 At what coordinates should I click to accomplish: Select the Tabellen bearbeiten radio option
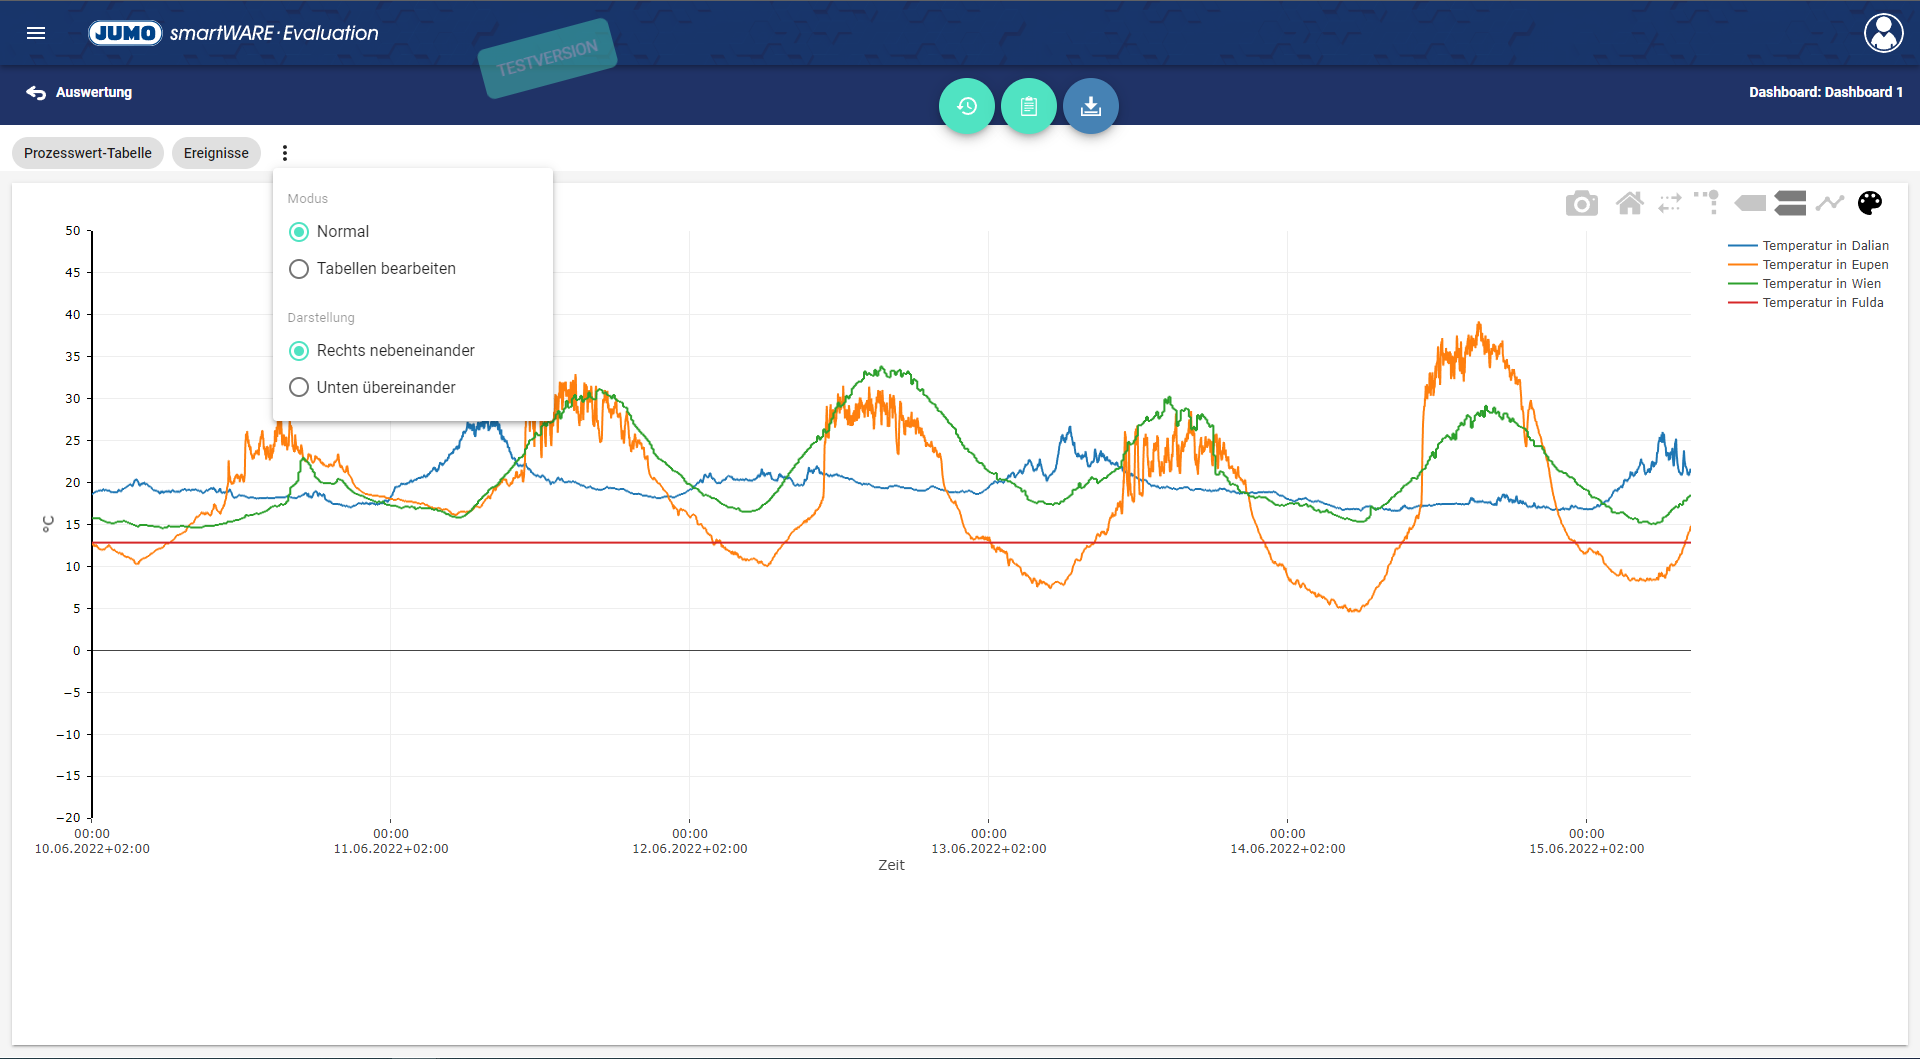point(299,269)
